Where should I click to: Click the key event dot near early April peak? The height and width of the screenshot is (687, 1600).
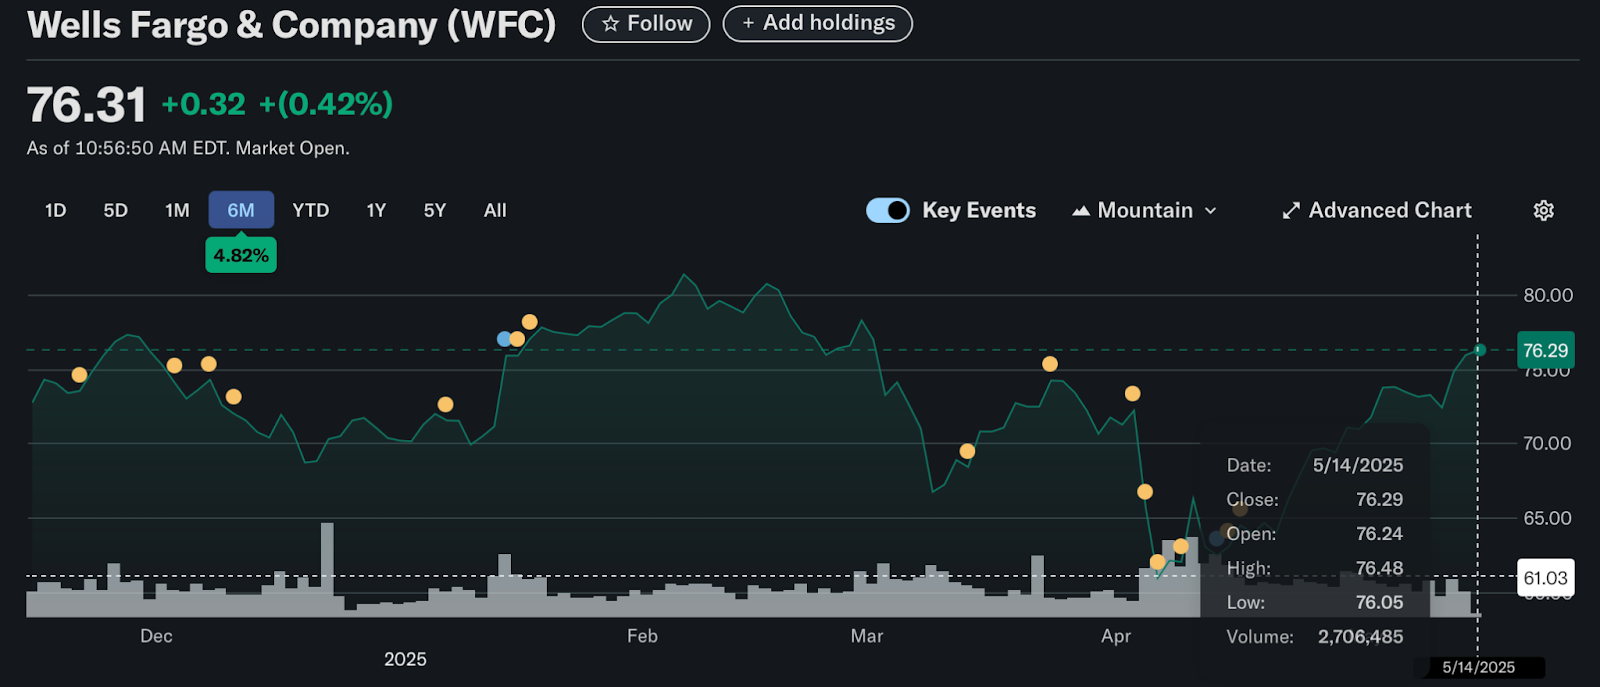point(1132,394)
